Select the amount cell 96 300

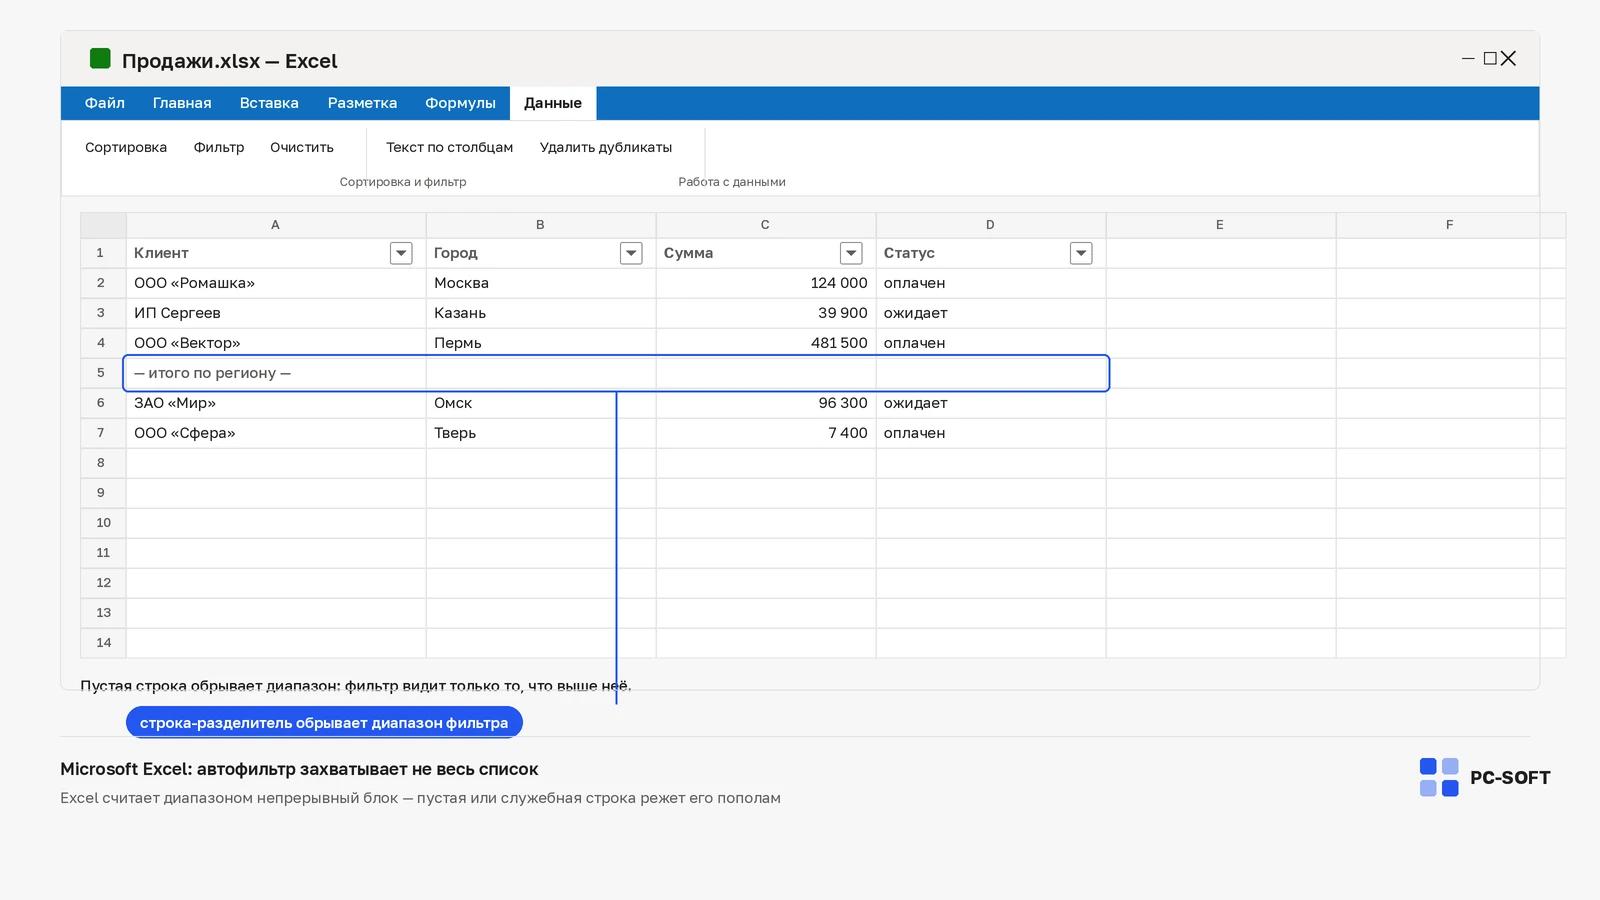(x=766, y=403)
